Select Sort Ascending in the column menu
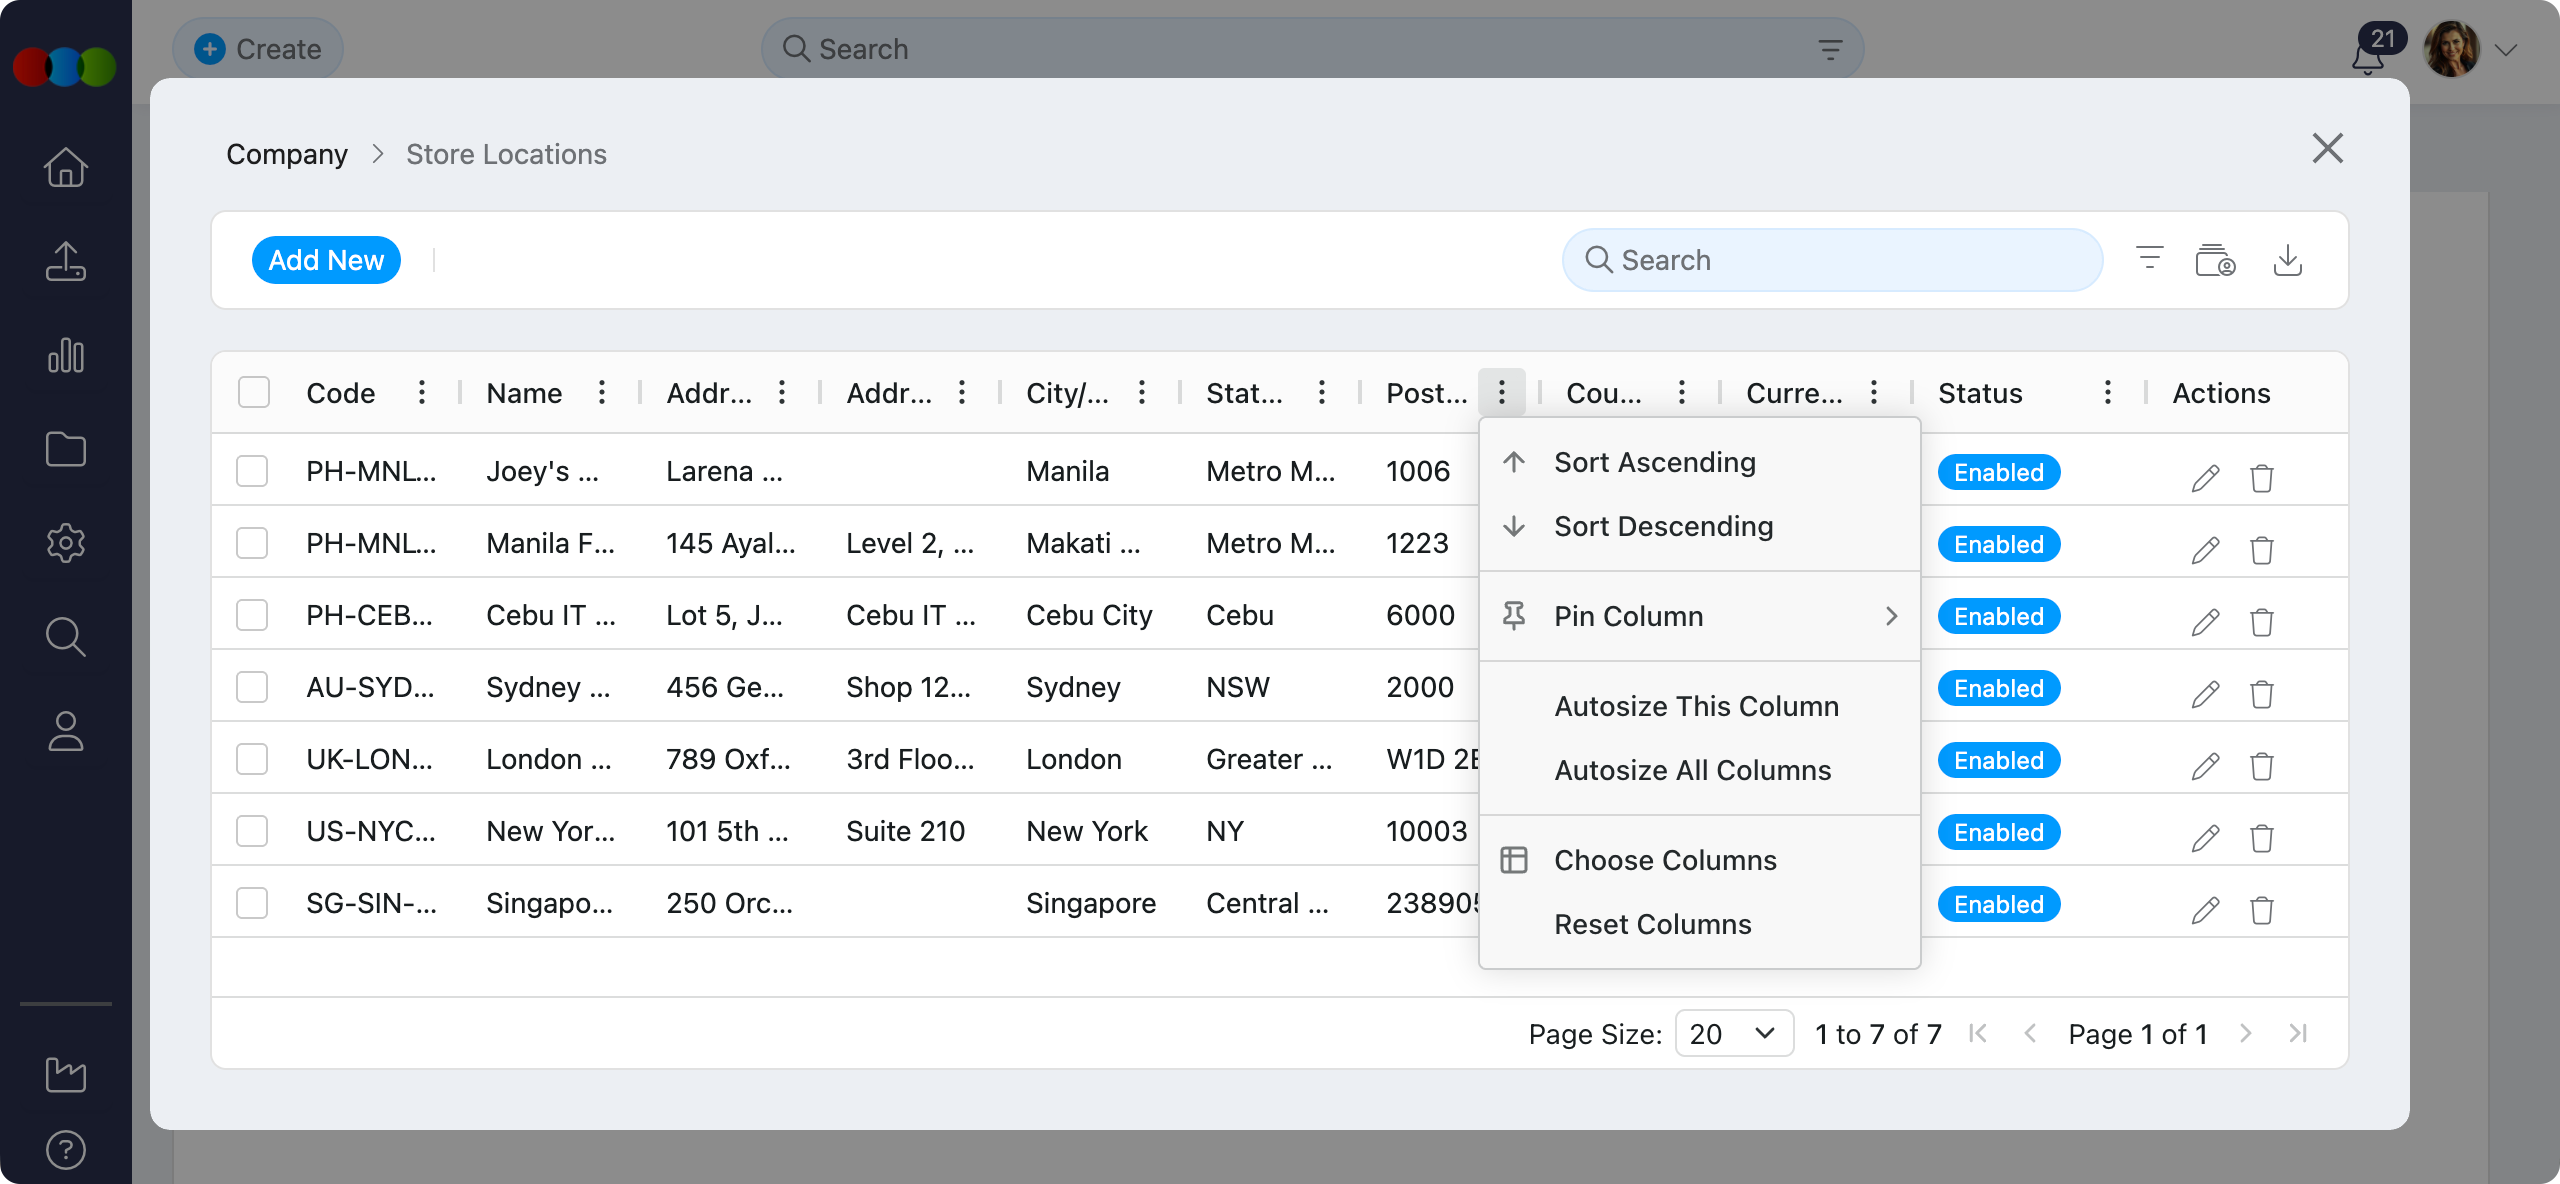 coord(1654,461)
